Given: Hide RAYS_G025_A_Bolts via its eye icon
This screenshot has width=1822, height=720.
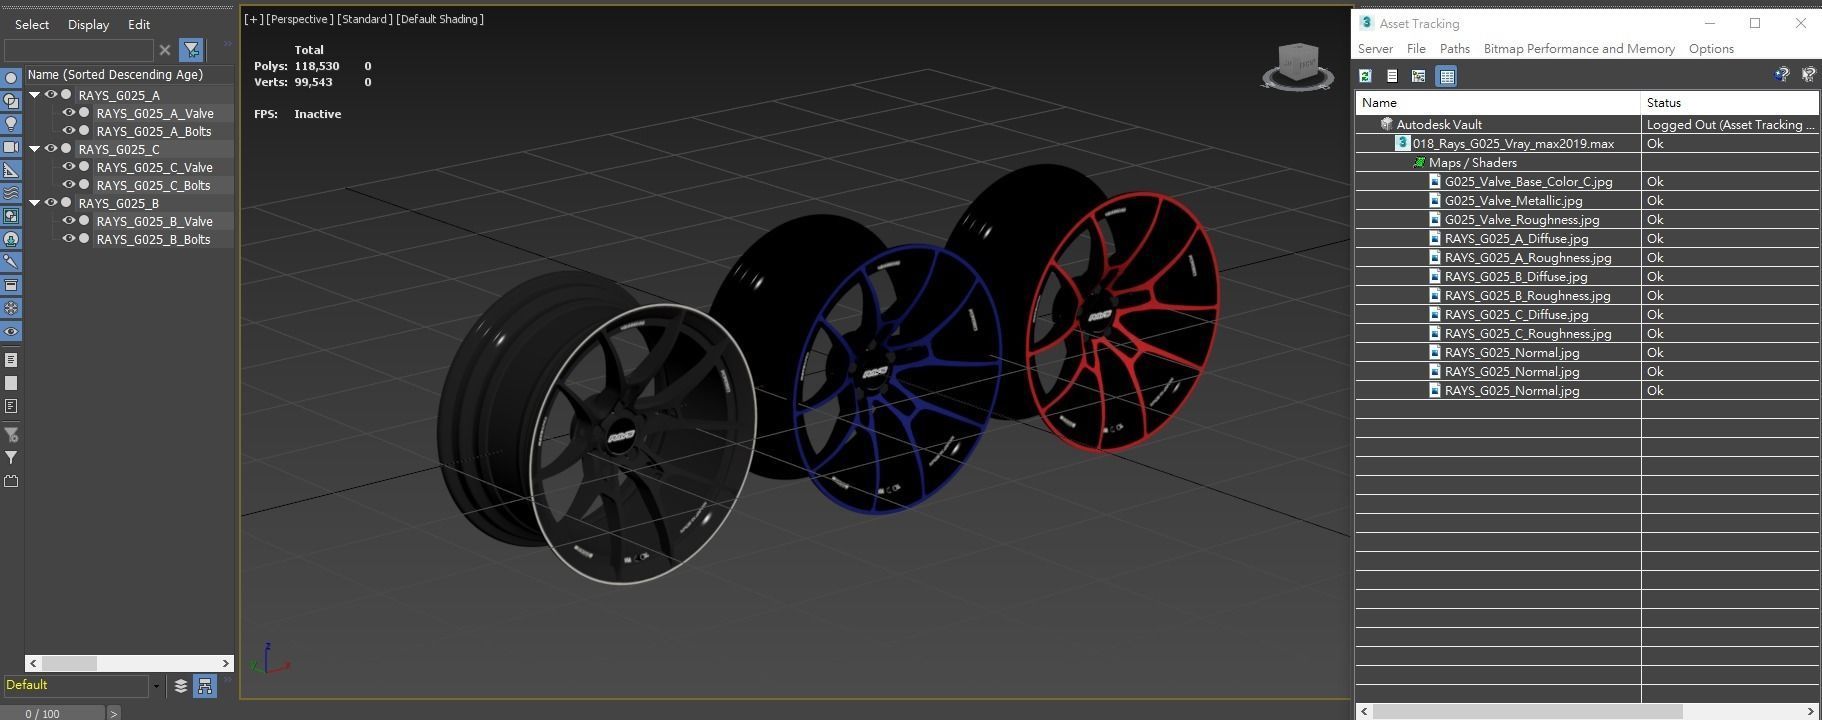Looking at the screenshot, I should (x=69, y=131).
